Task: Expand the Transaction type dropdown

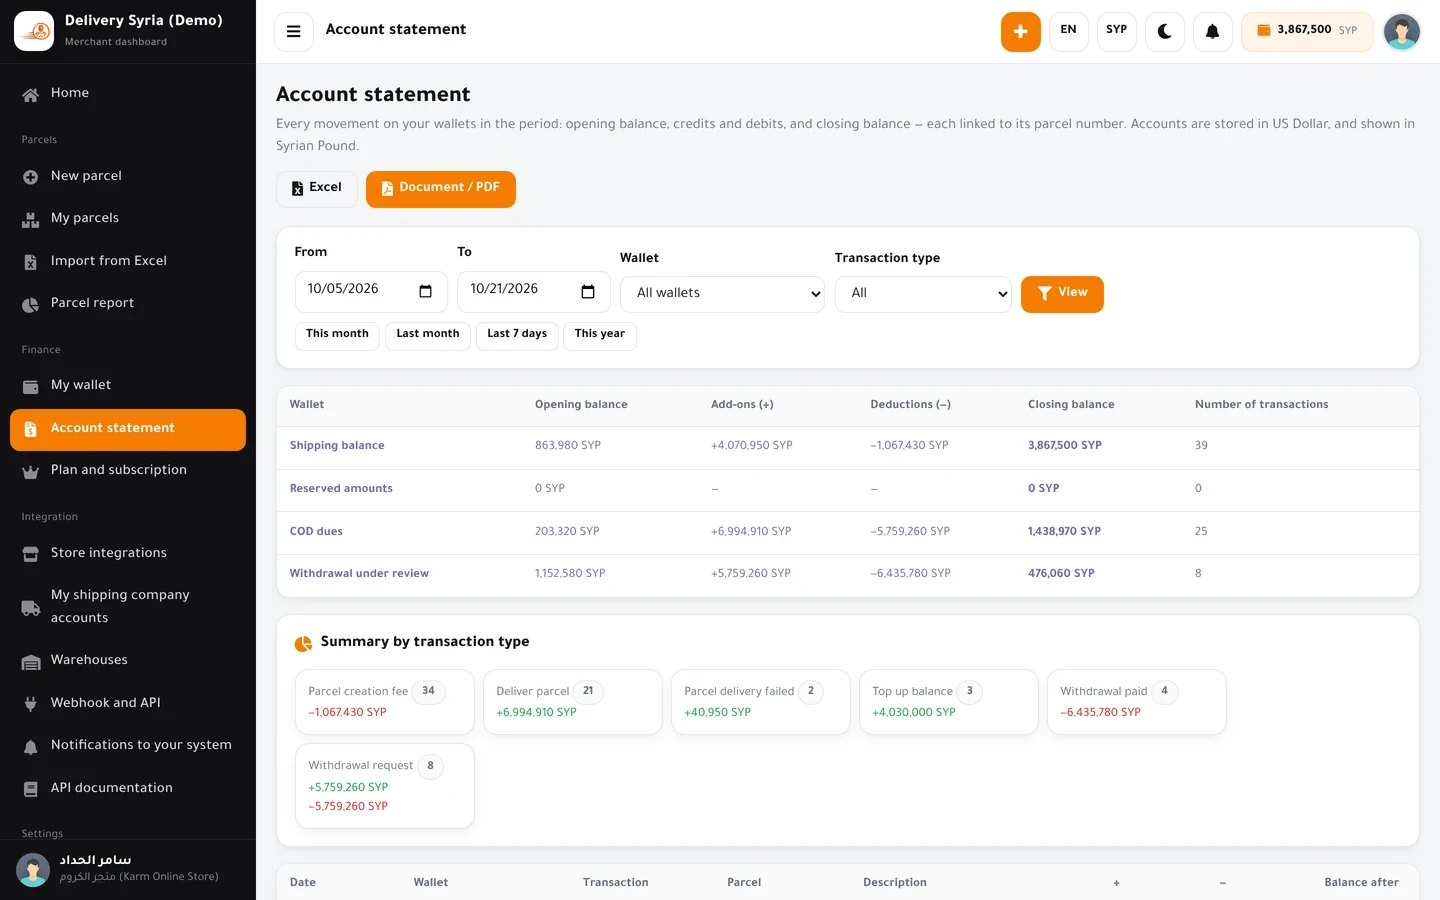Action: click(x=923, y=294)
